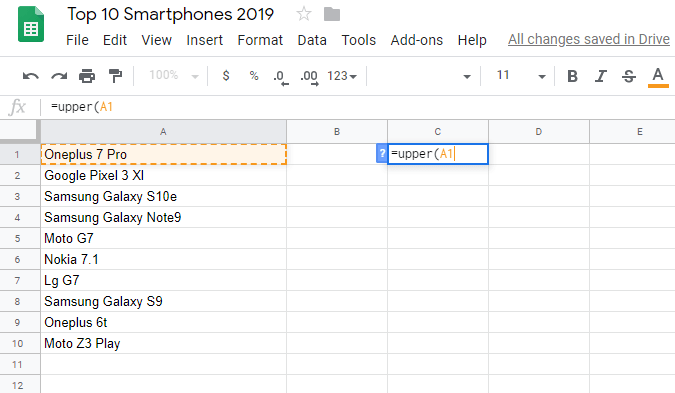This screenshot has height=393, width=675.
Task: Select column B header
Action: click(337, 132)
